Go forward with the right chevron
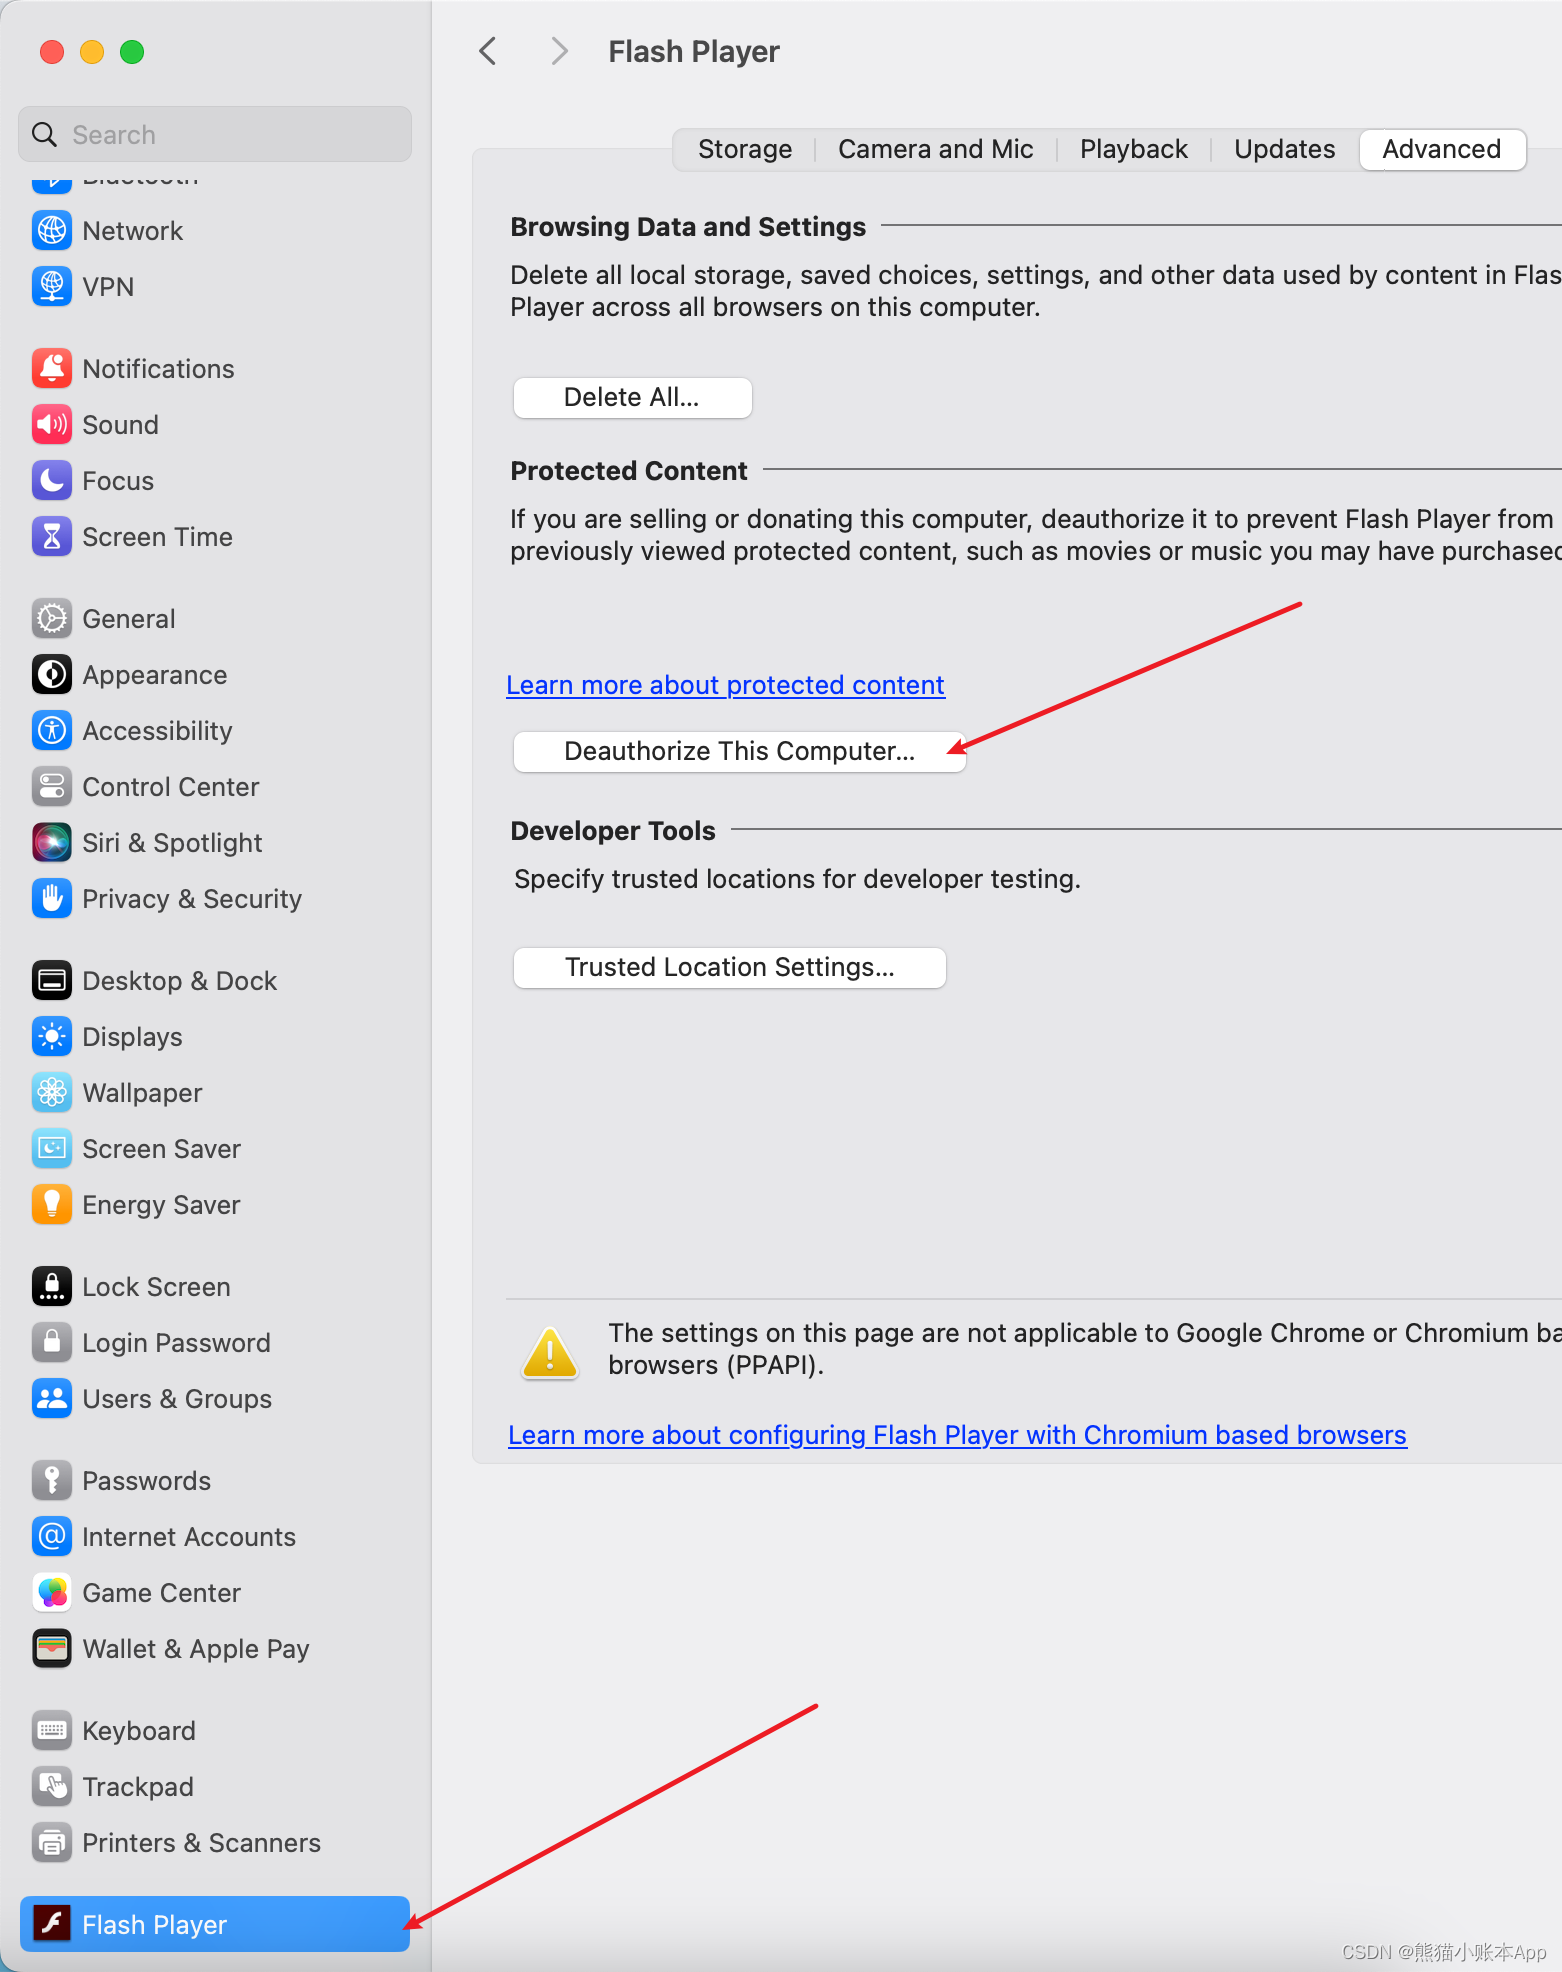The height and width of the screenshot is (1972, 1562). coord(559,51)
